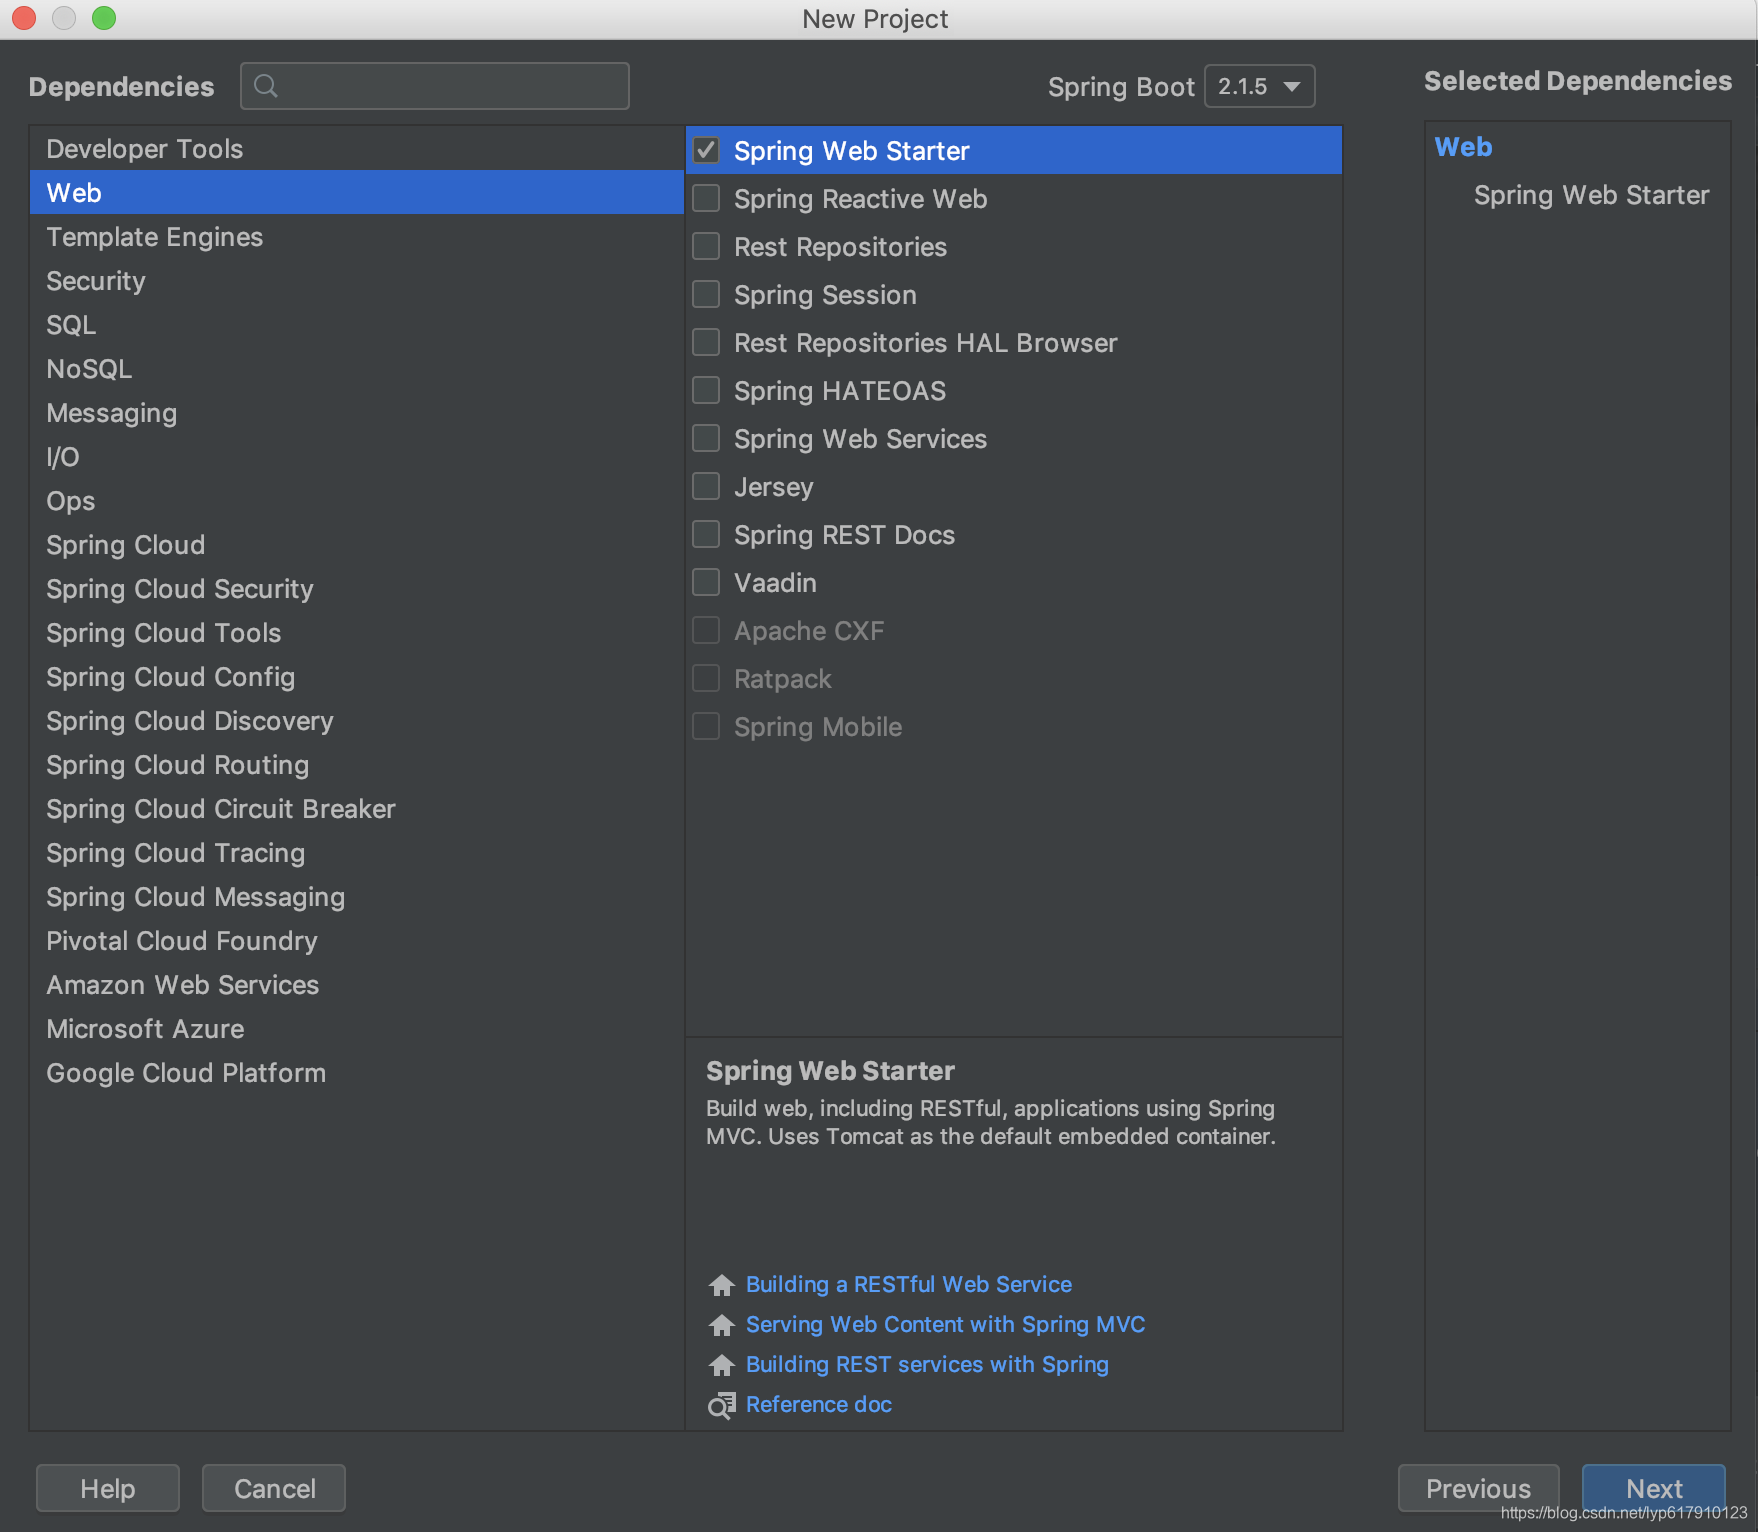Click the home icon beside Building REST services

[x=721, y=1365]
